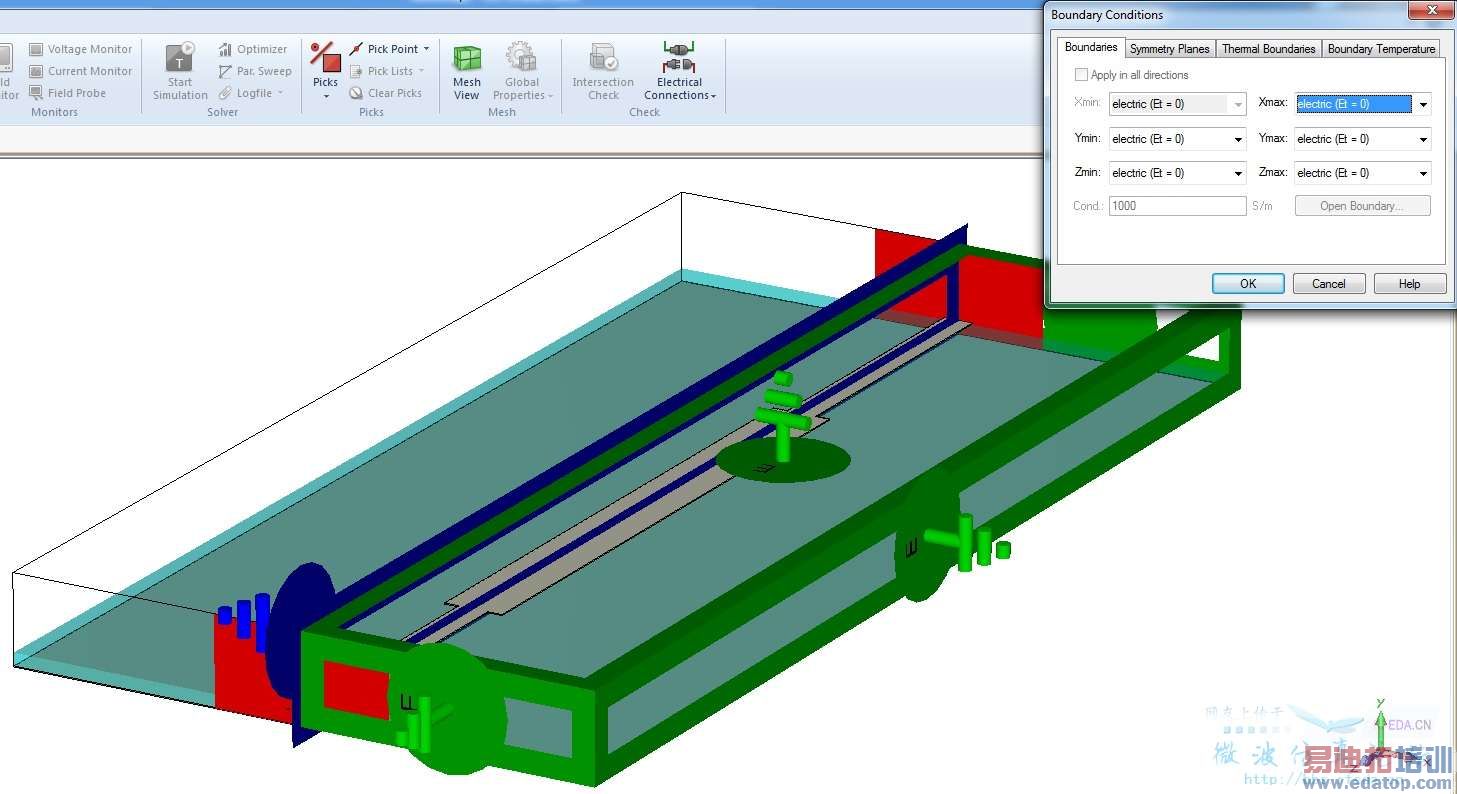
Task: Open the Optimizer tool
Action: click(253, 49)
